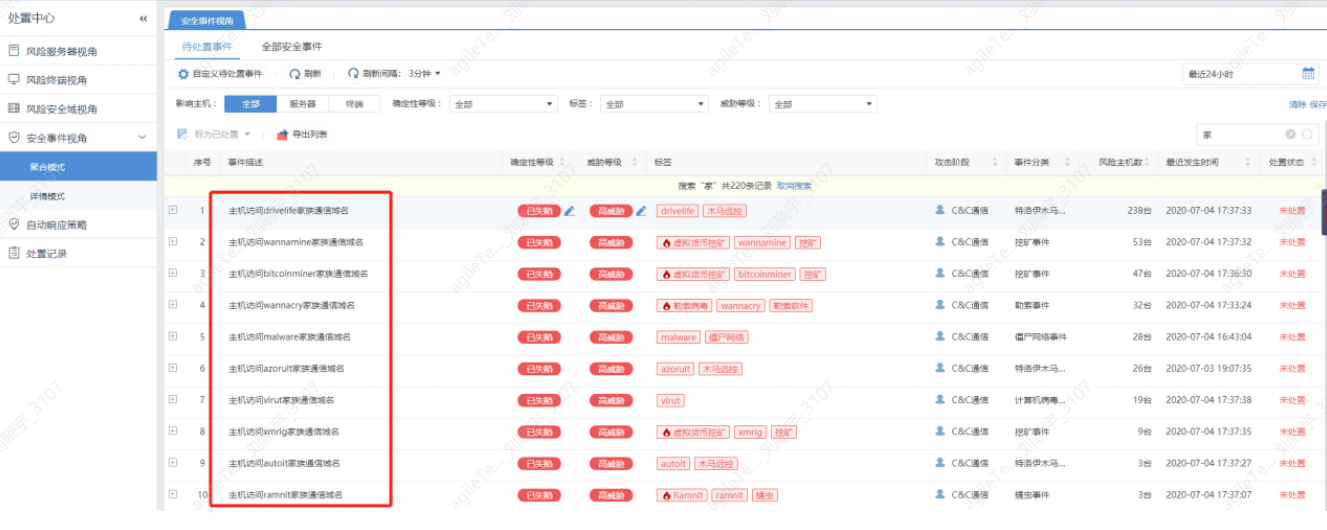Click the 导出列表 export button
The image size is (1327, 530).
302,134
